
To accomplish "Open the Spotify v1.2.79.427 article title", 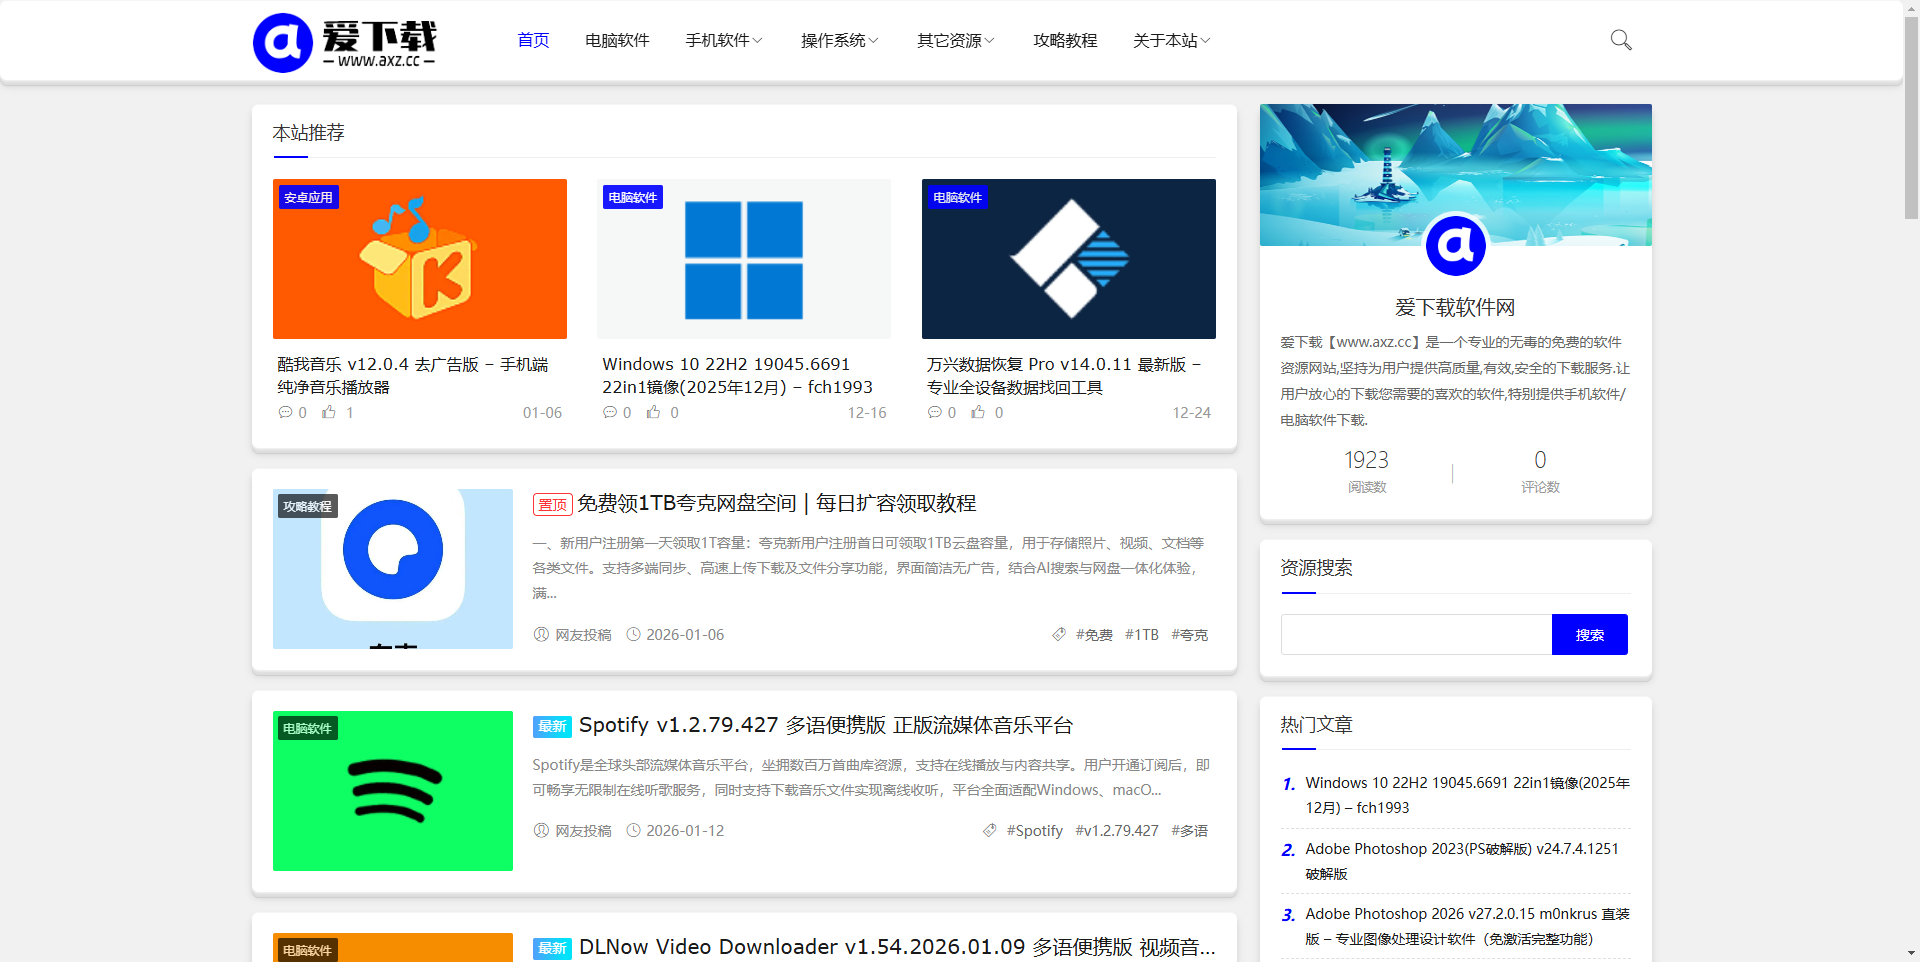I will pos(826,725).
